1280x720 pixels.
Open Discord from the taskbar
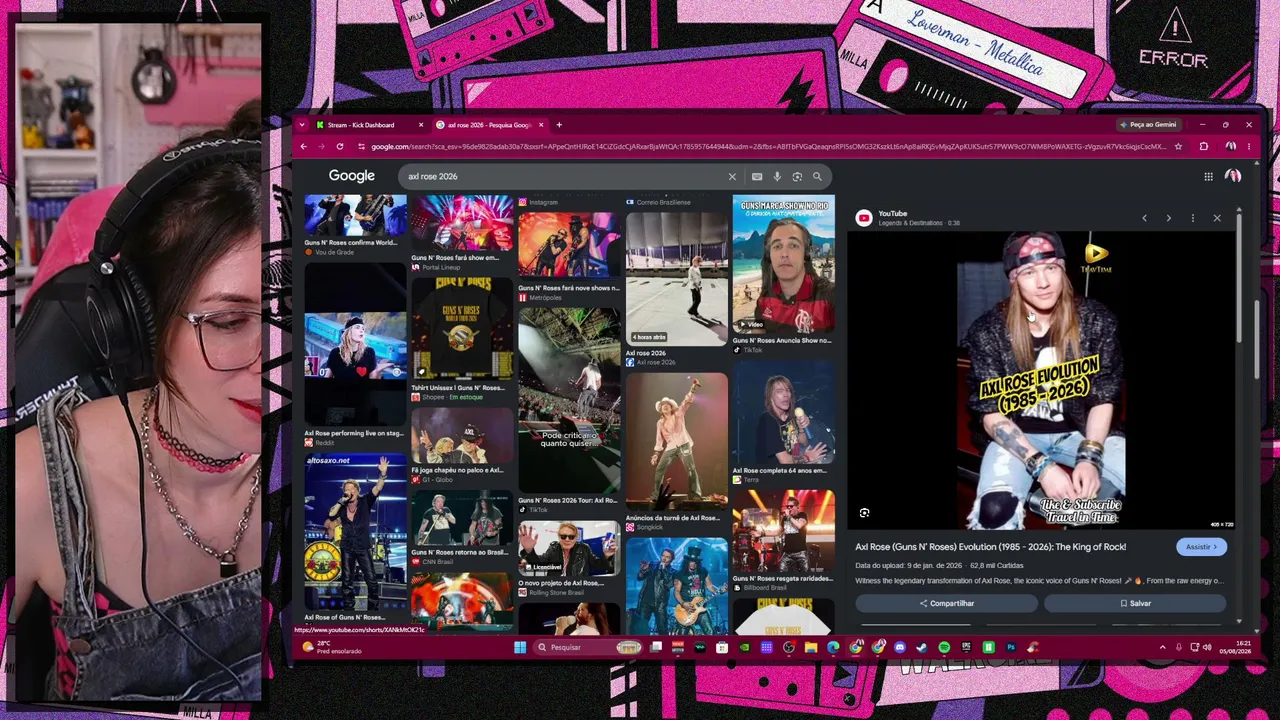click(x=900, y=647)
